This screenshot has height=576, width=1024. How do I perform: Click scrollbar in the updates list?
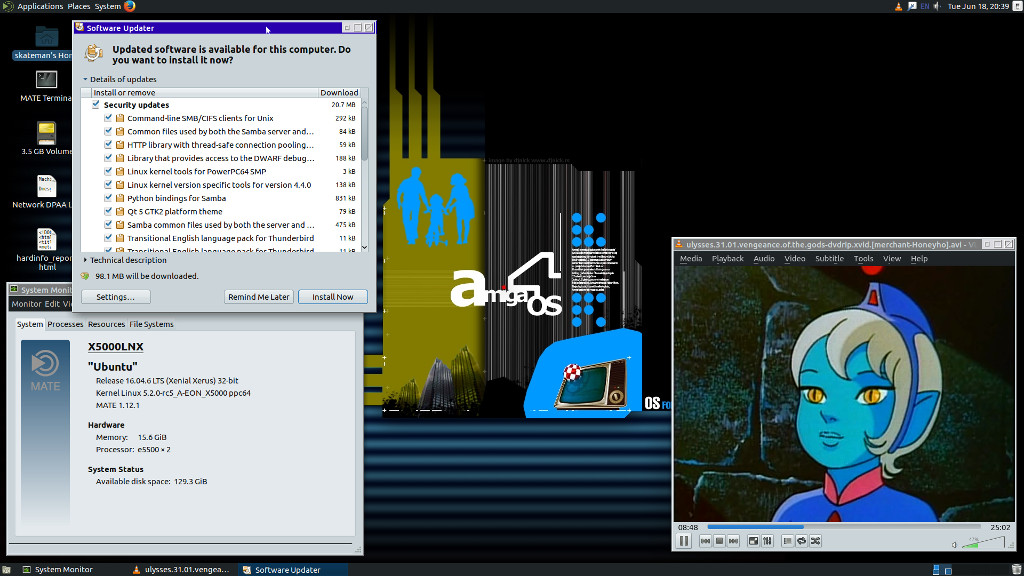(x=364, y=133)
